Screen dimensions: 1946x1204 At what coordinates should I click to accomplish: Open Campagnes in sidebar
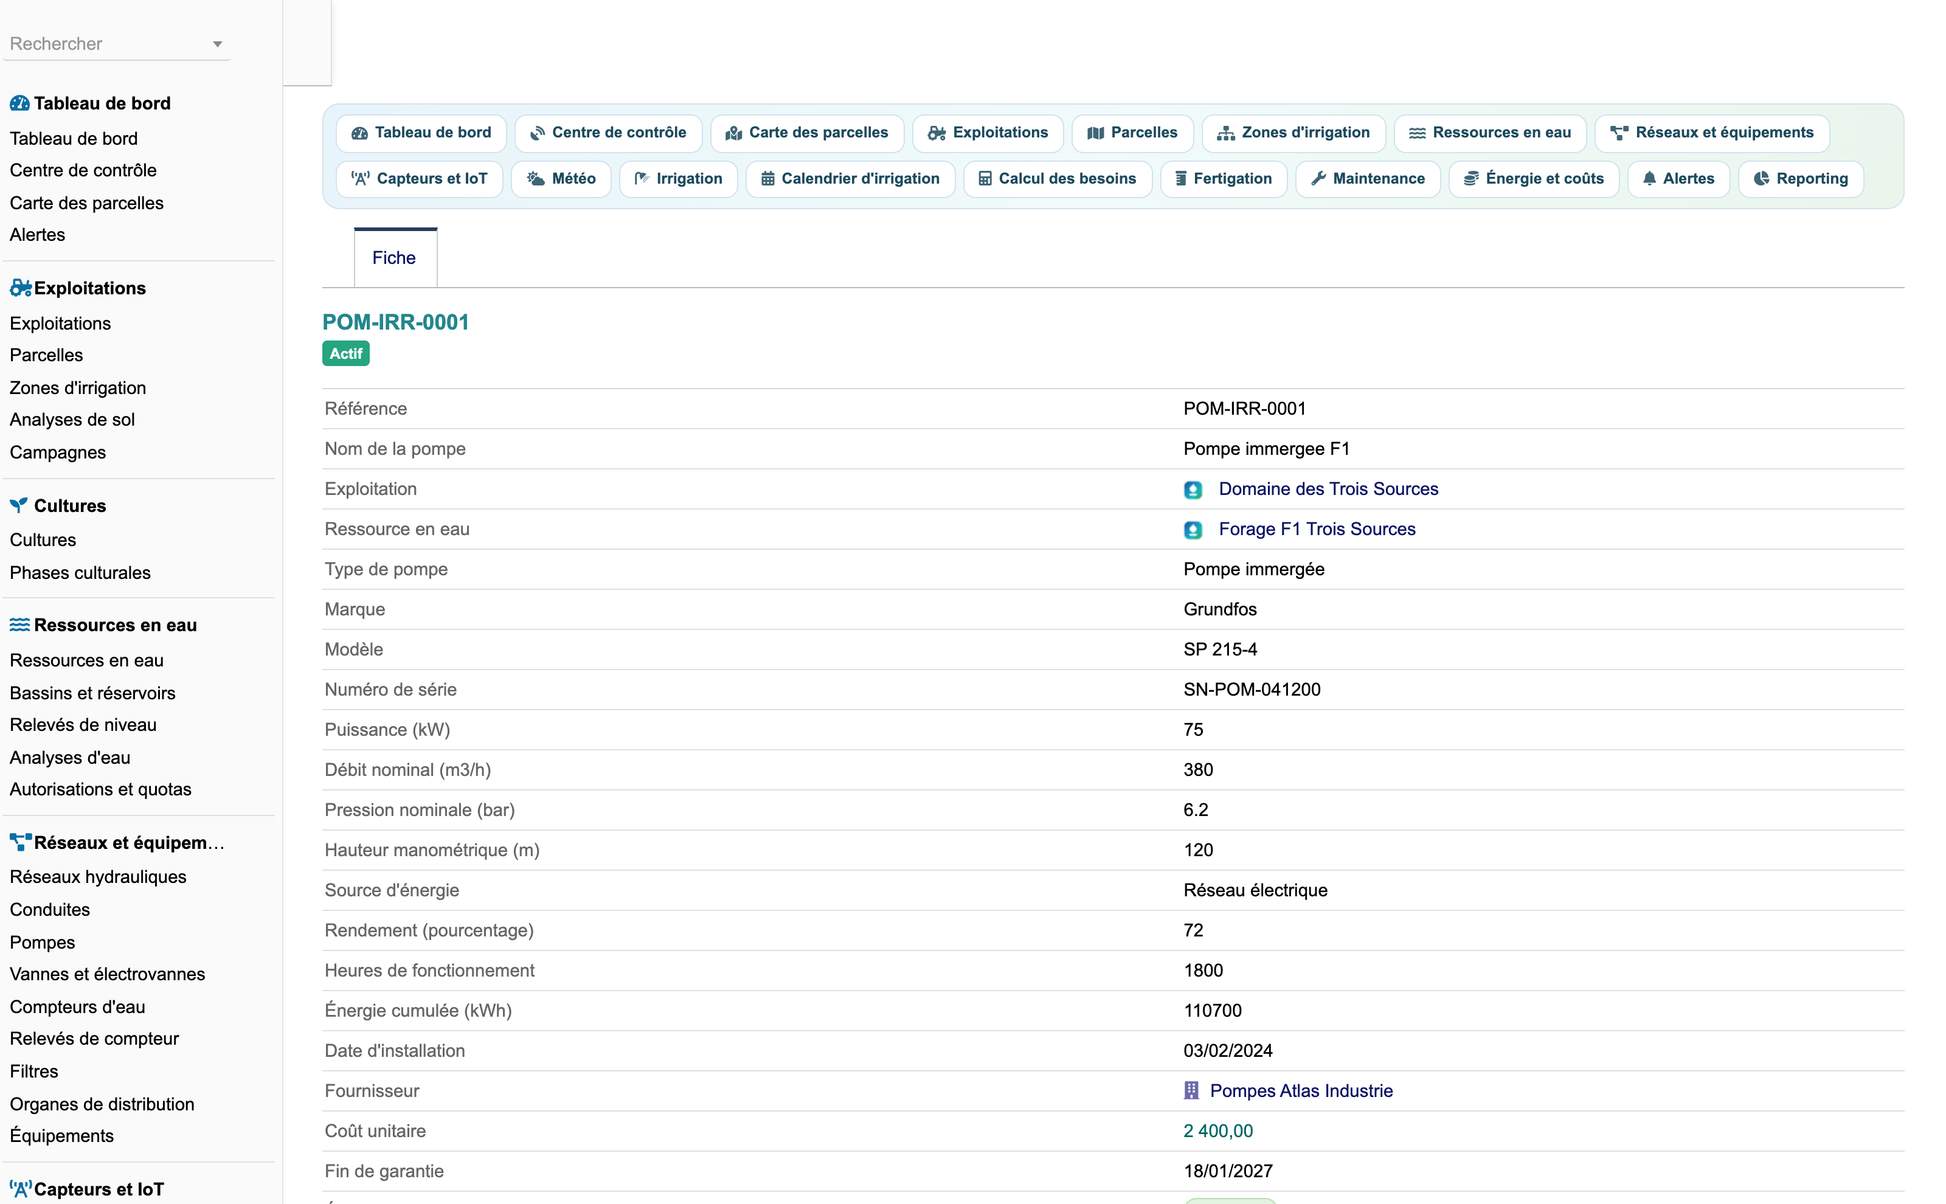click(58, 453)
